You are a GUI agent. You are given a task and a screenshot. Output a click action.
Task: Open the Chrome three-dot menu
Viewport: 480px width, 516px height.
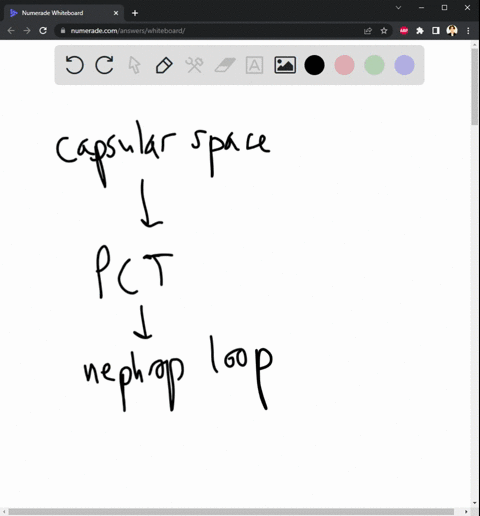tap(468, 31)
